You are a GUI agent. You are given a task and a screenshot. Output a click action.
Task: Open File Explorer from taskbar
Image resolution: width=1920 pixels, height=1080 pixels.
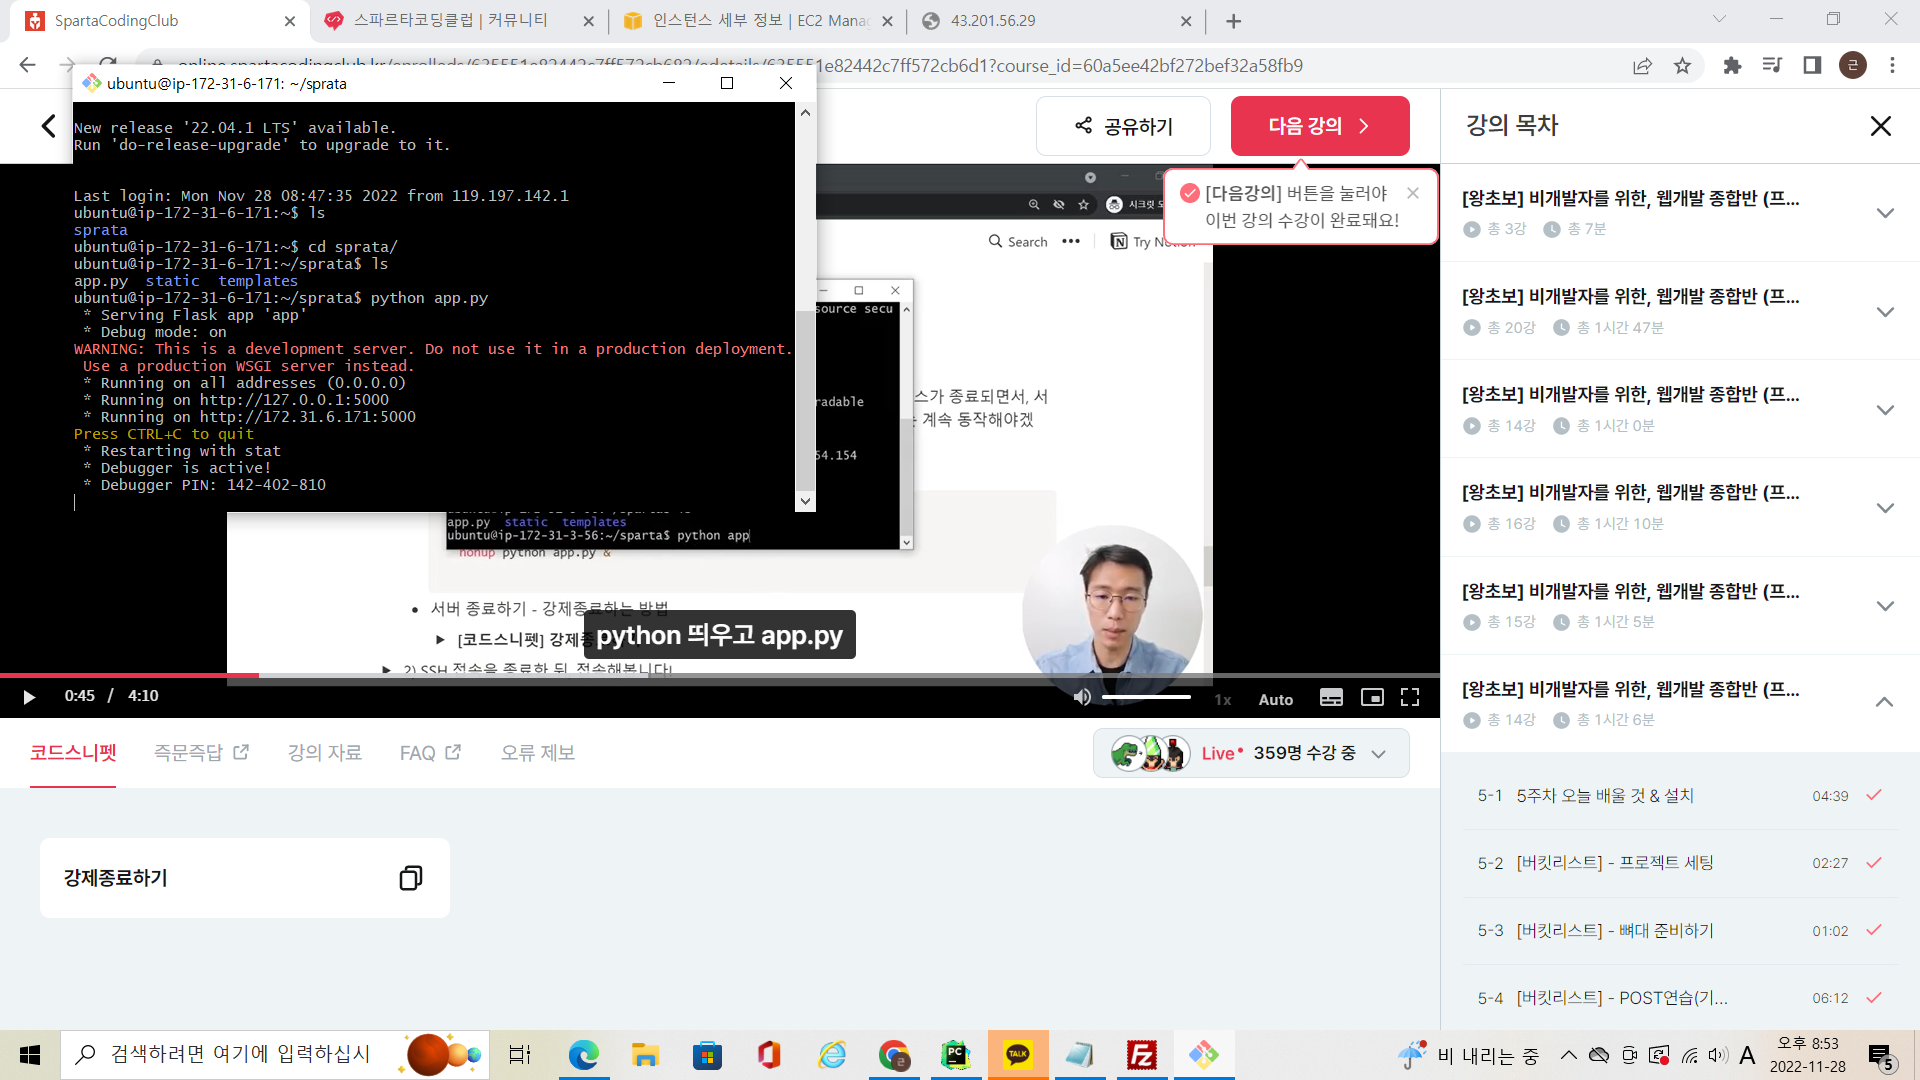coord(645,1055)
